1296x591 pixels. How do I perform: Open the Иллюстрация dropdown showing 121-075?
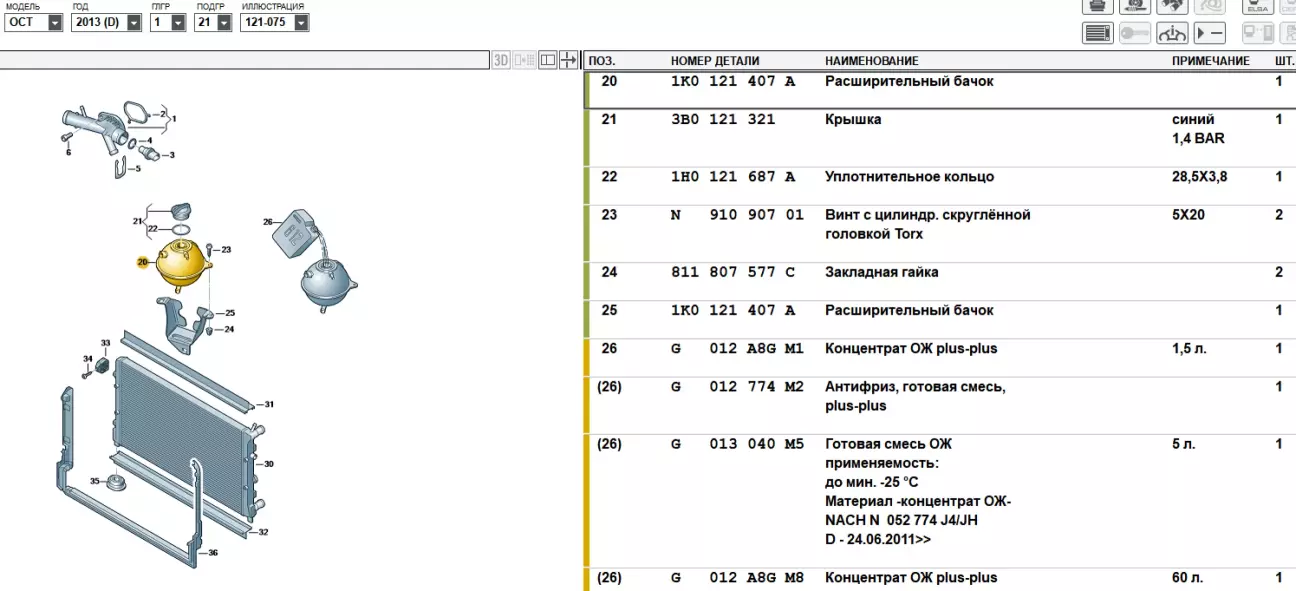[274, 22]
